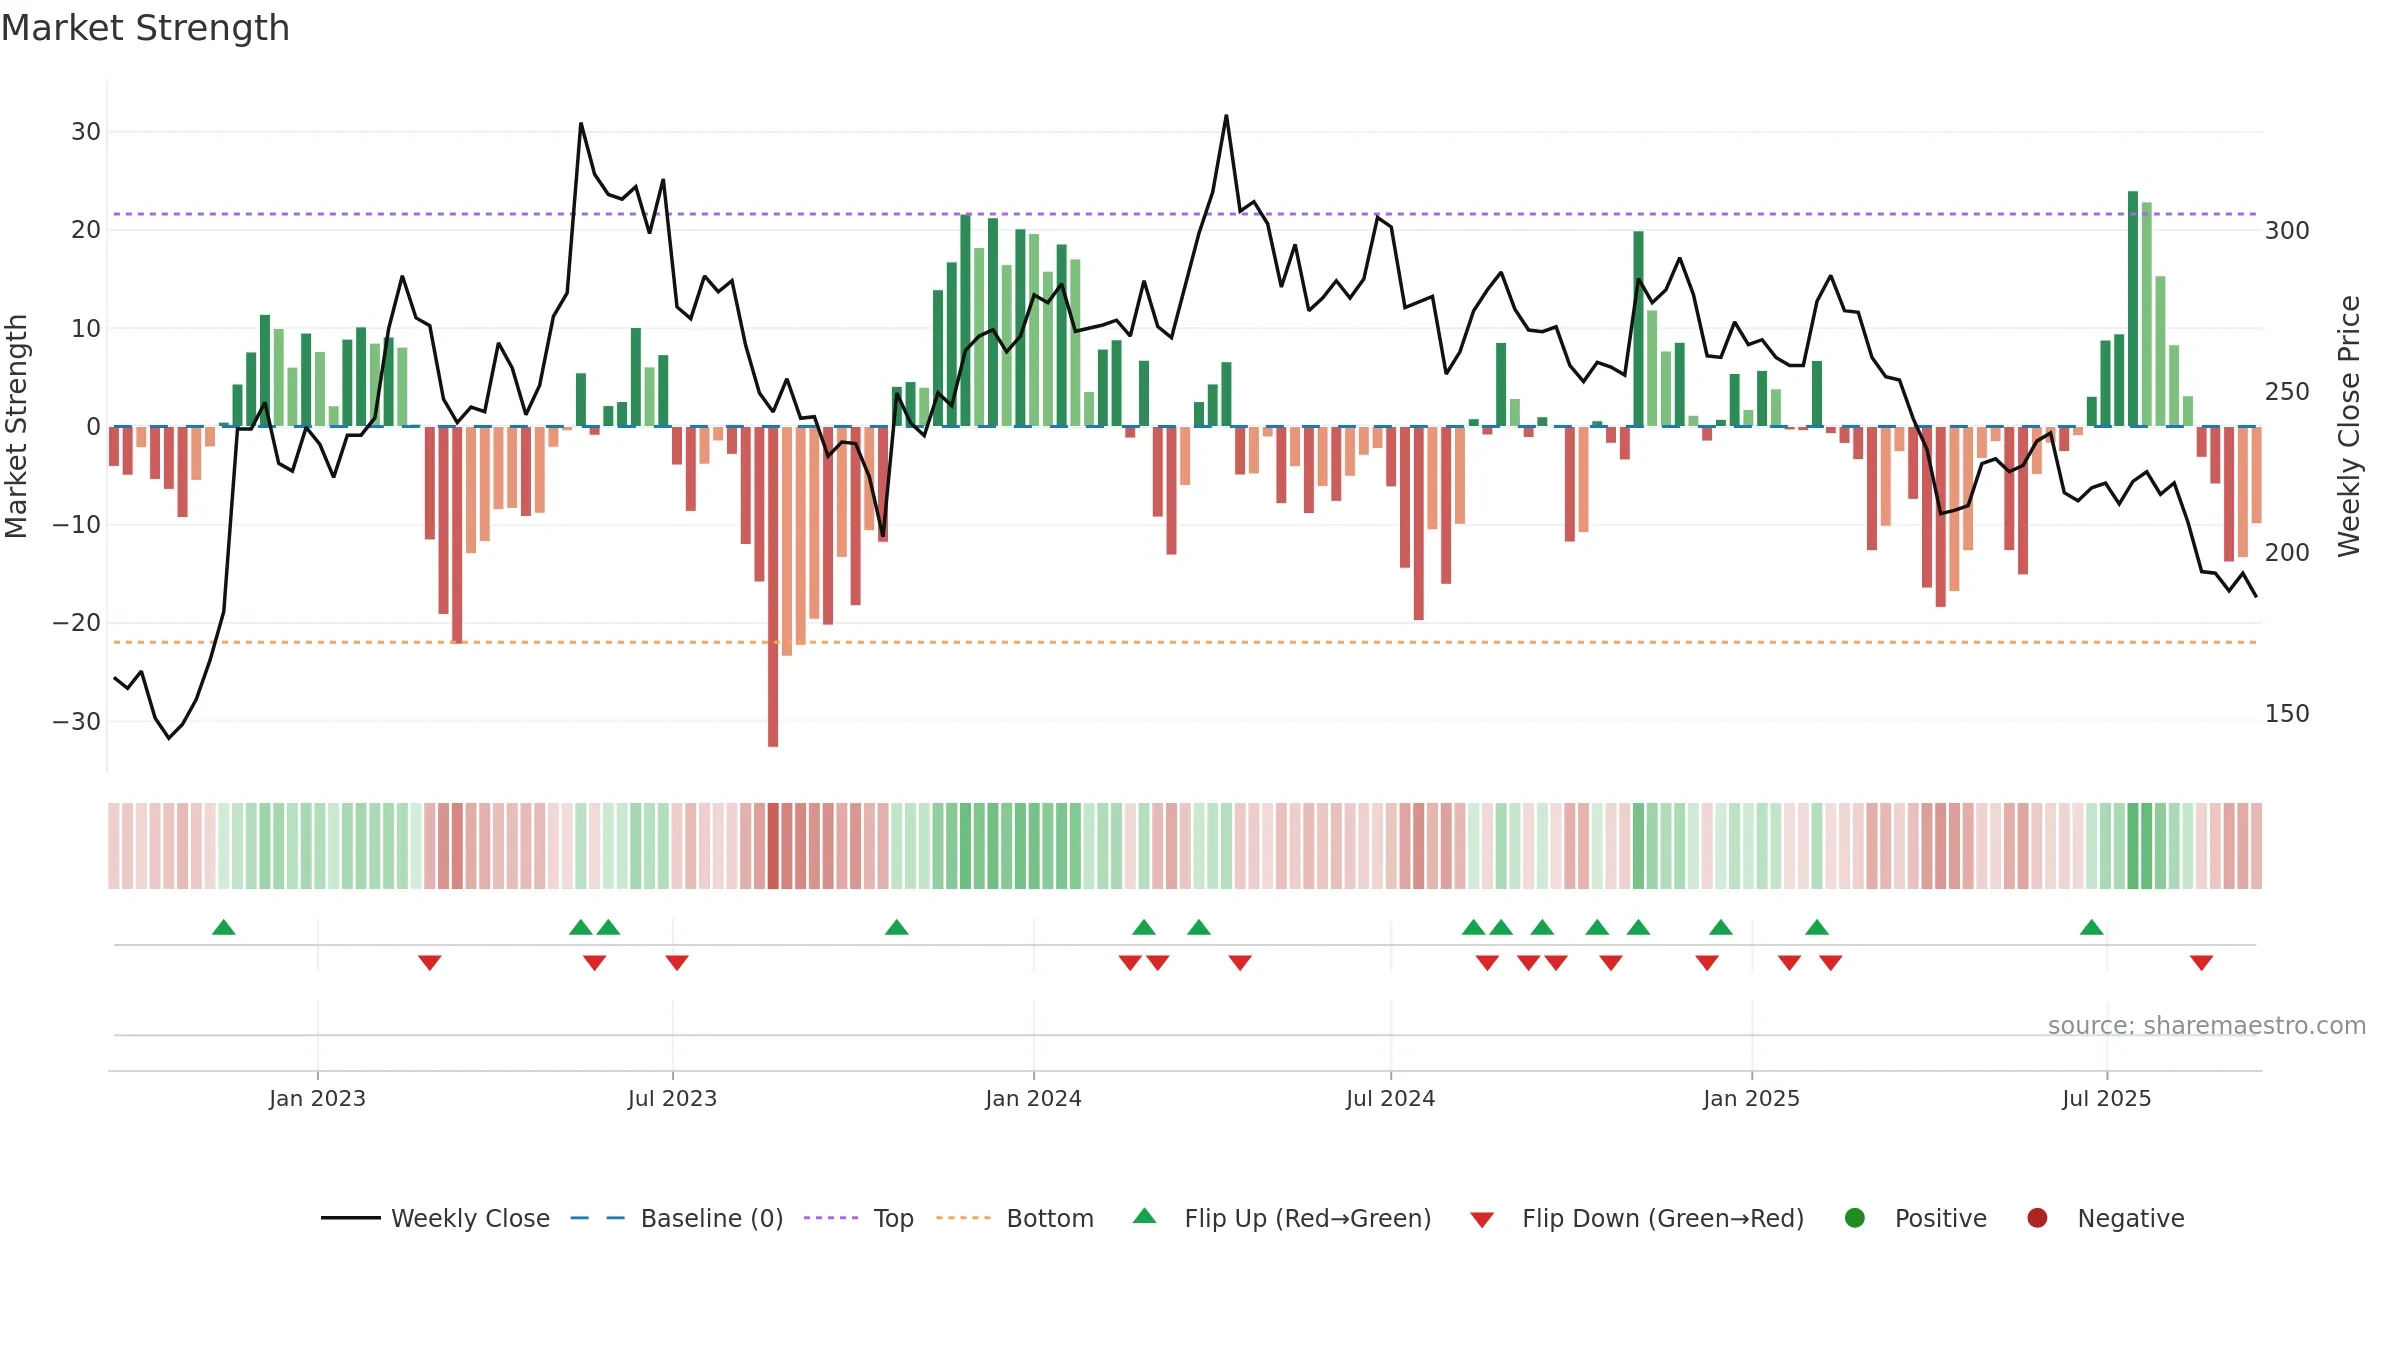
Task: Click the green Positive circle icon in legend
Action: point(1855,1218)
